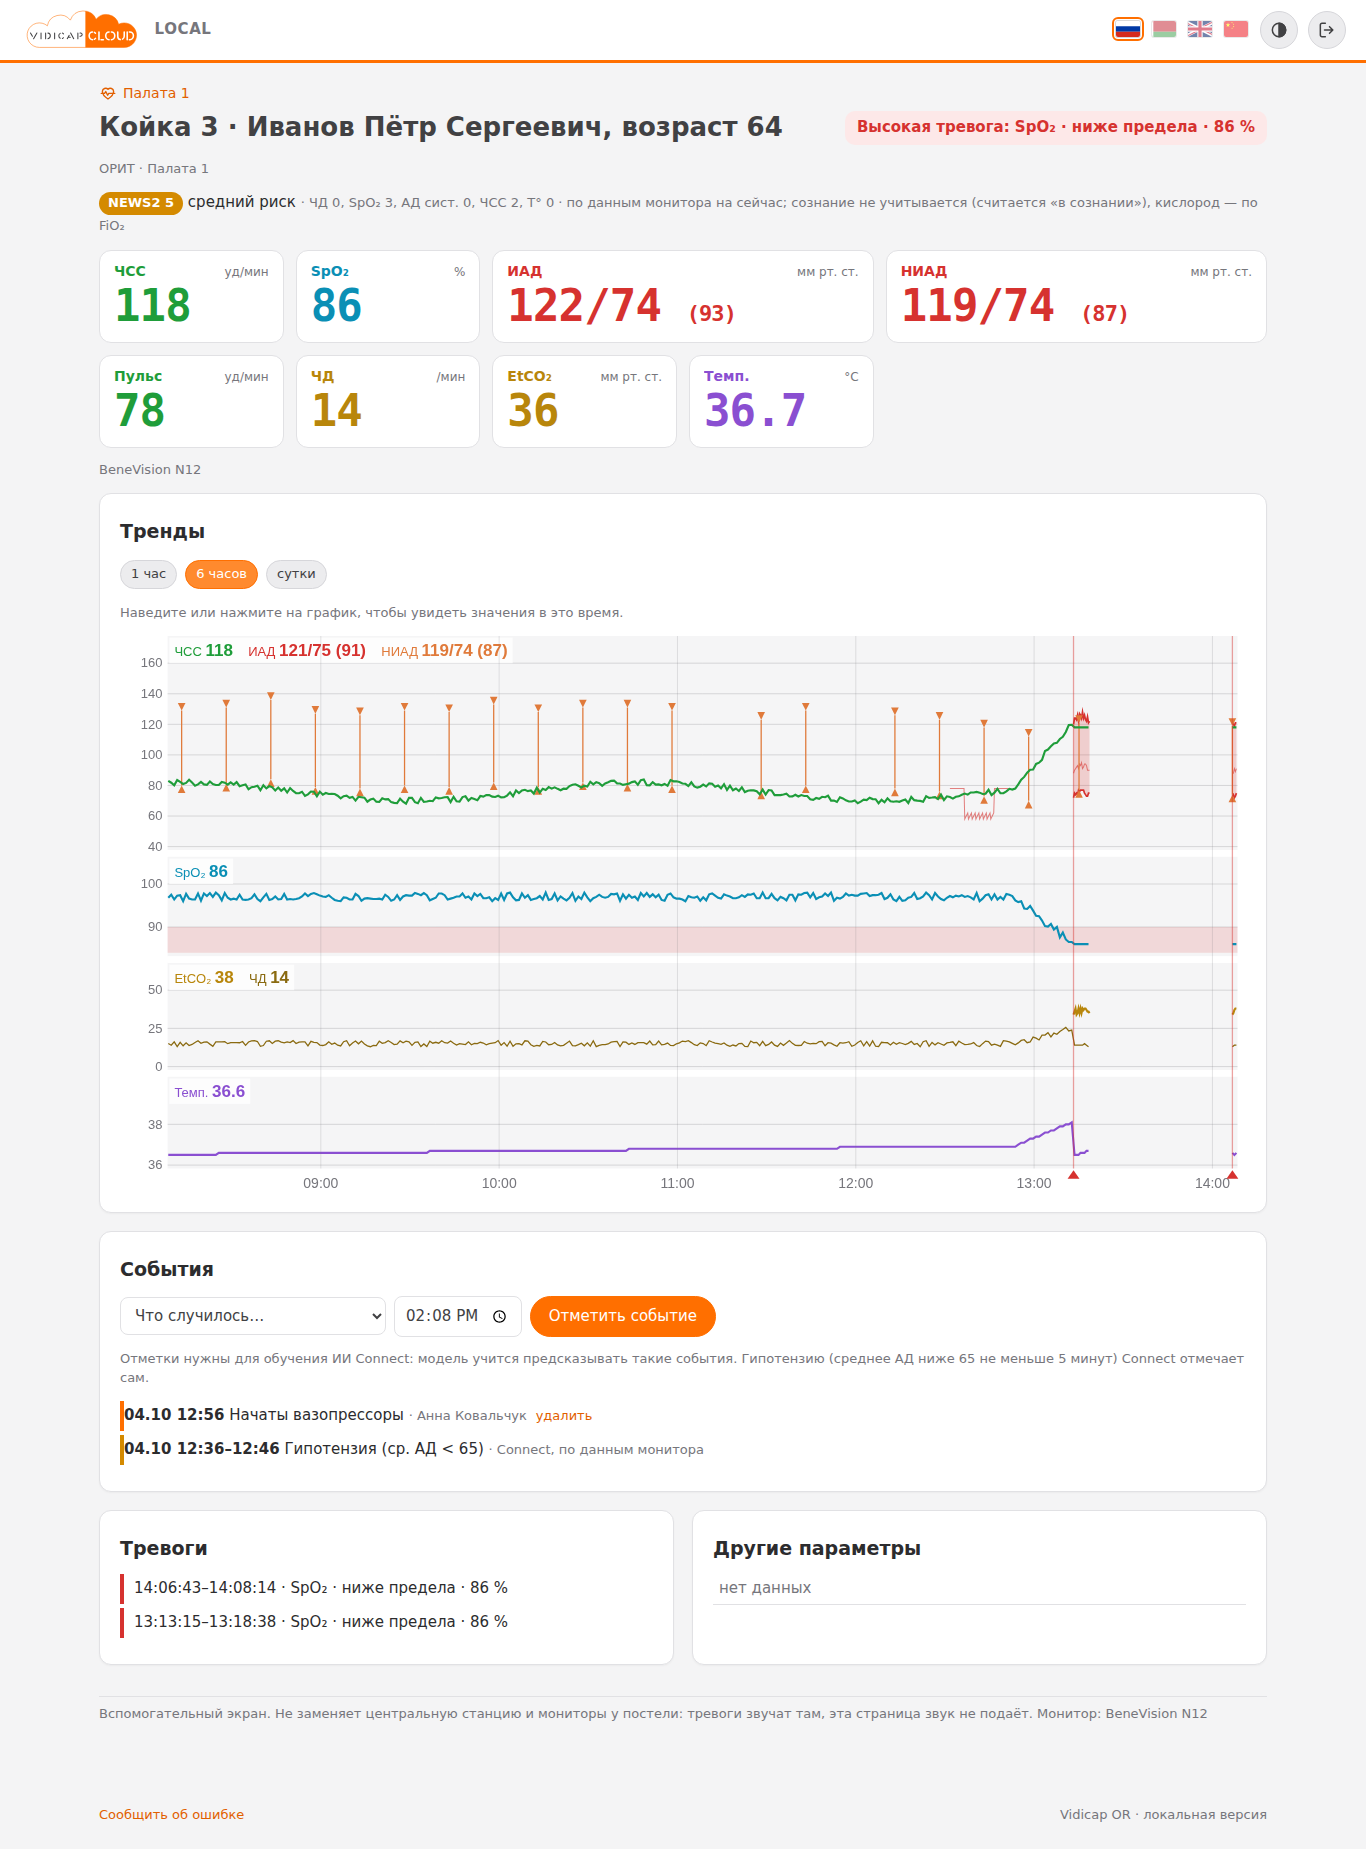Viewport: 1366px width, 1849px height.
Task: Switch language to Belarusian flag
Action: 1164,29
